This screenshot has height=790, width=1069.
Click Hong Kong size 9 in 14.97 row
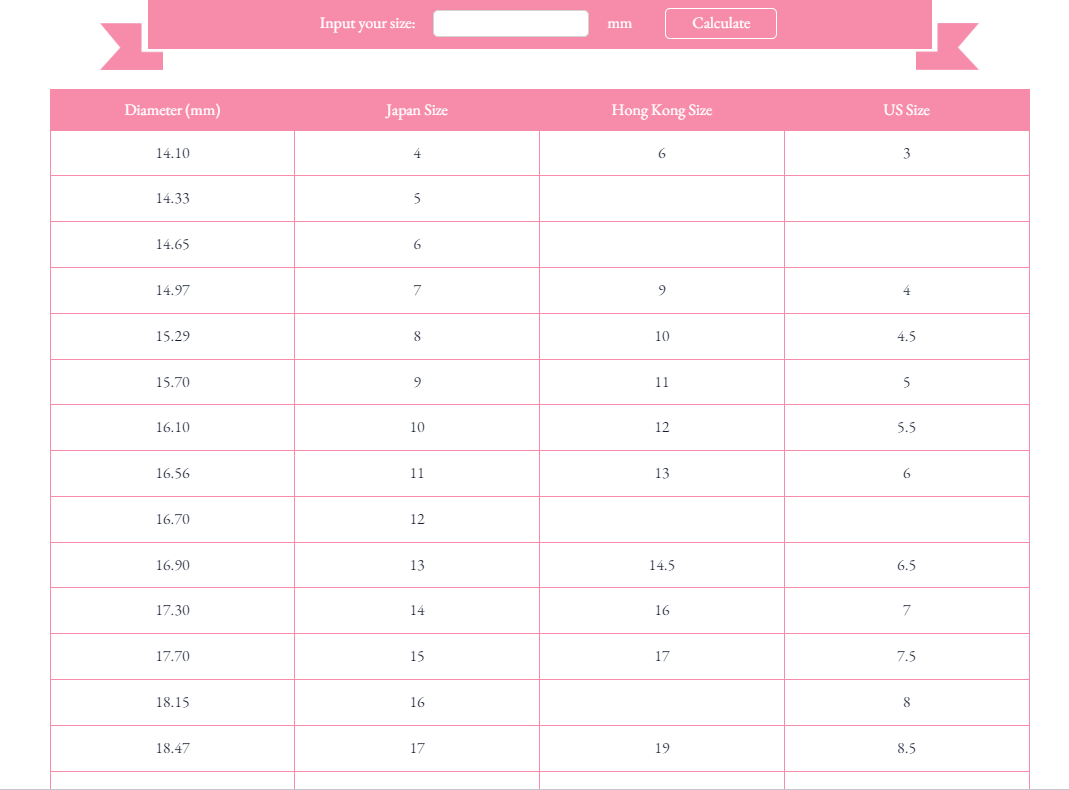662,290
